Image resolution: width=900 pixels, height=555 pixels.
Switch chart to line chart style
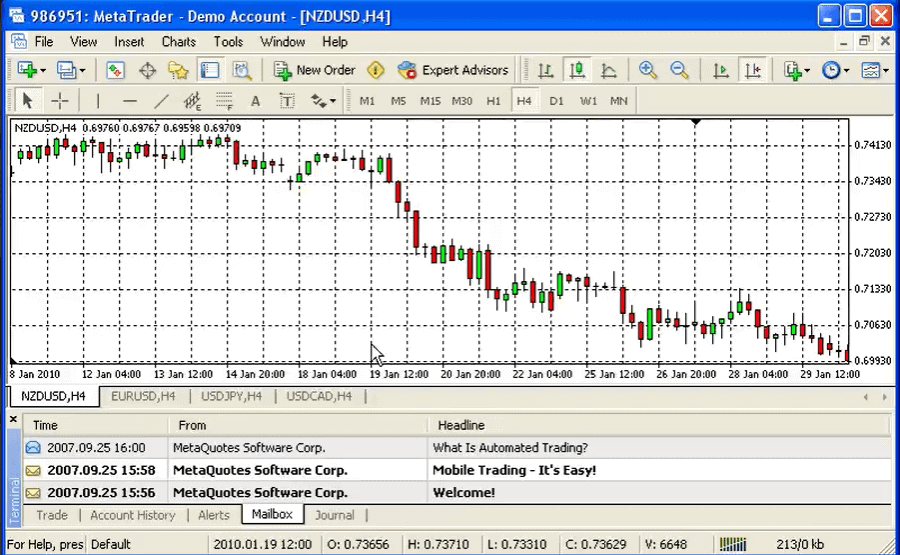pos(608,70)
